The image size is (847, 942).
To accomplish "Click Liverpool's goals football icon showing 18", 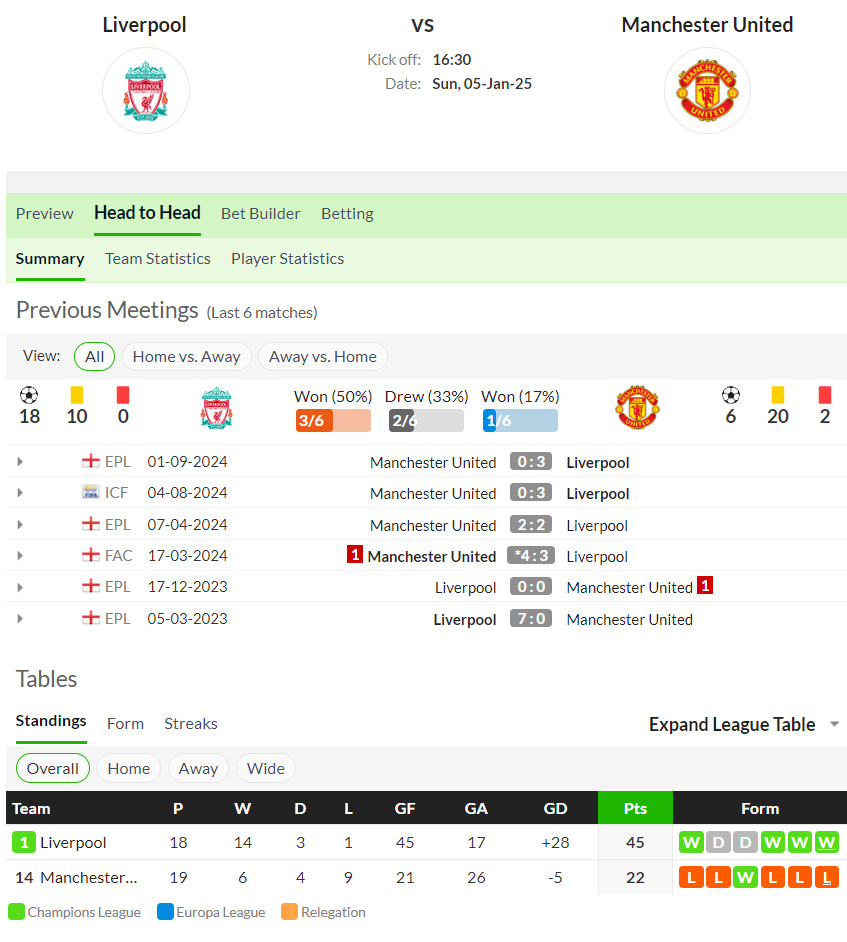I will coord(29,395).
